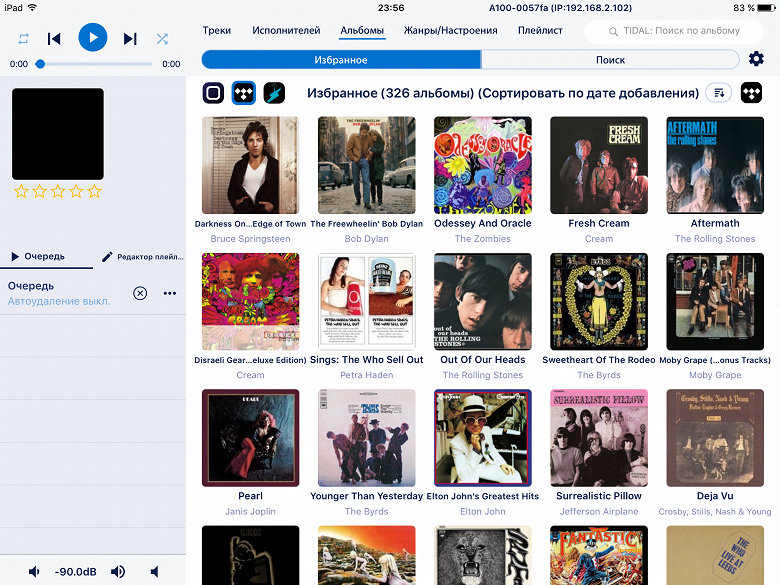Open Odessey And Oracle album cover
Image resolution: width=780 pixels, height=585 pixels.
click(x=483, y=165)
